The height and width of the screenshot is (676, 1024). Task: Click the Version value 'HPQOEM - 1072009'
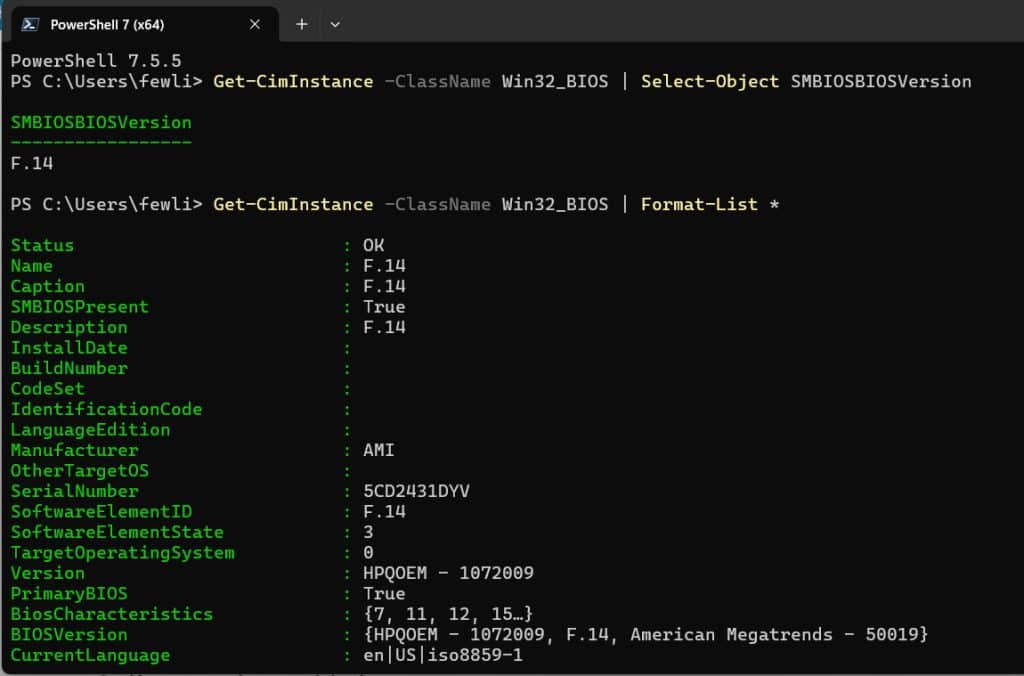pos(449,573)
